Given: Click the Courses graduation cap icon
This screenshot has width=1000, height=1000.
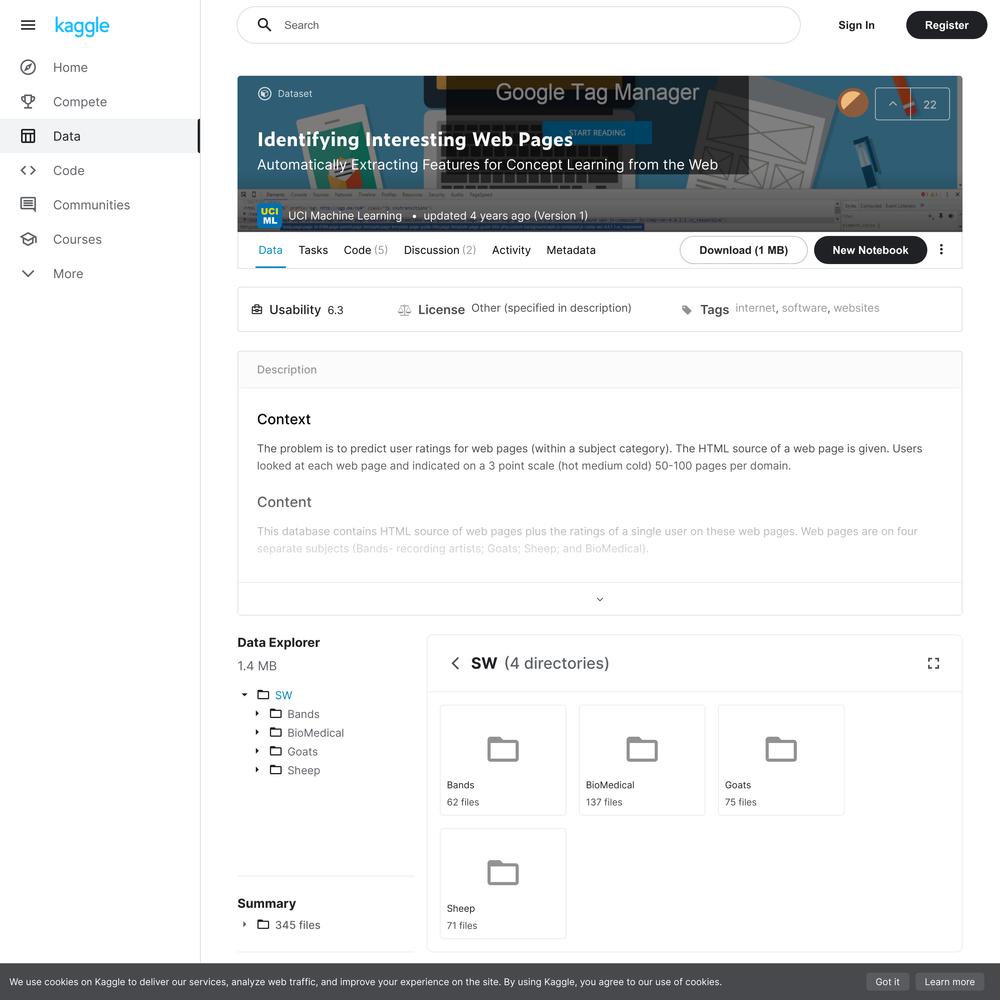Looking at the screenshot, I should (x=28, y=239).
